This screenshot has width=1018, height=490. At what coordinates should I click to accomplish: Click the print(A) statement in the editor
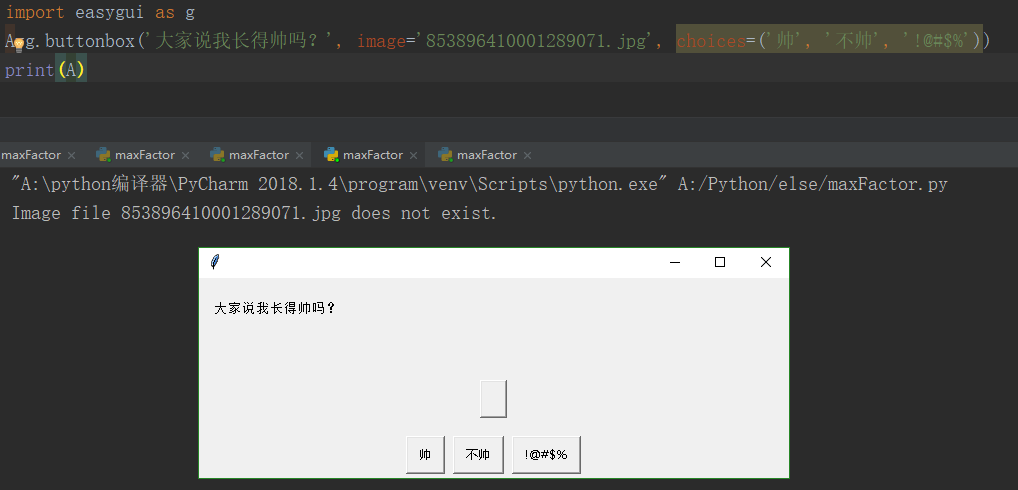click(45, 69)
